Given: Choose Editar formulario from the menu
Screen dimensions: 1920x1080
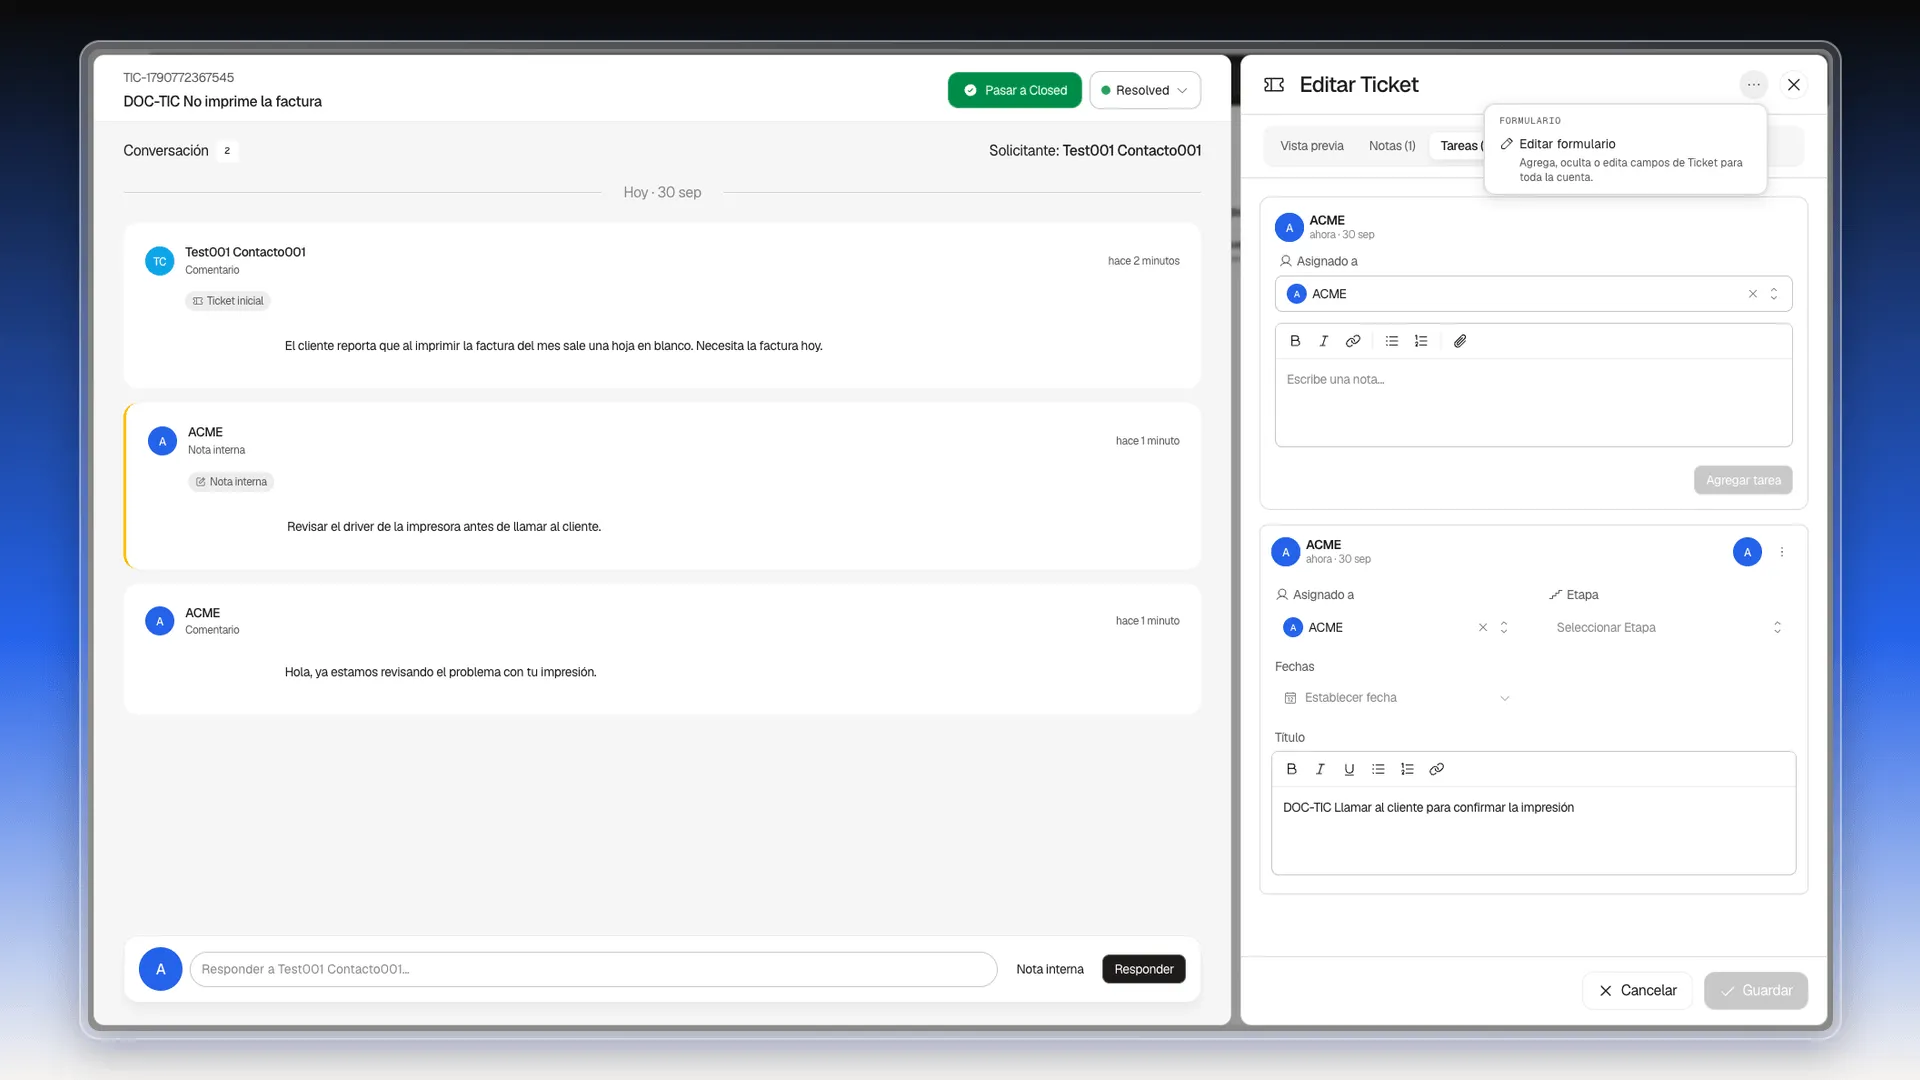Looking at the screenshot, I should (x=1625, y=159).
